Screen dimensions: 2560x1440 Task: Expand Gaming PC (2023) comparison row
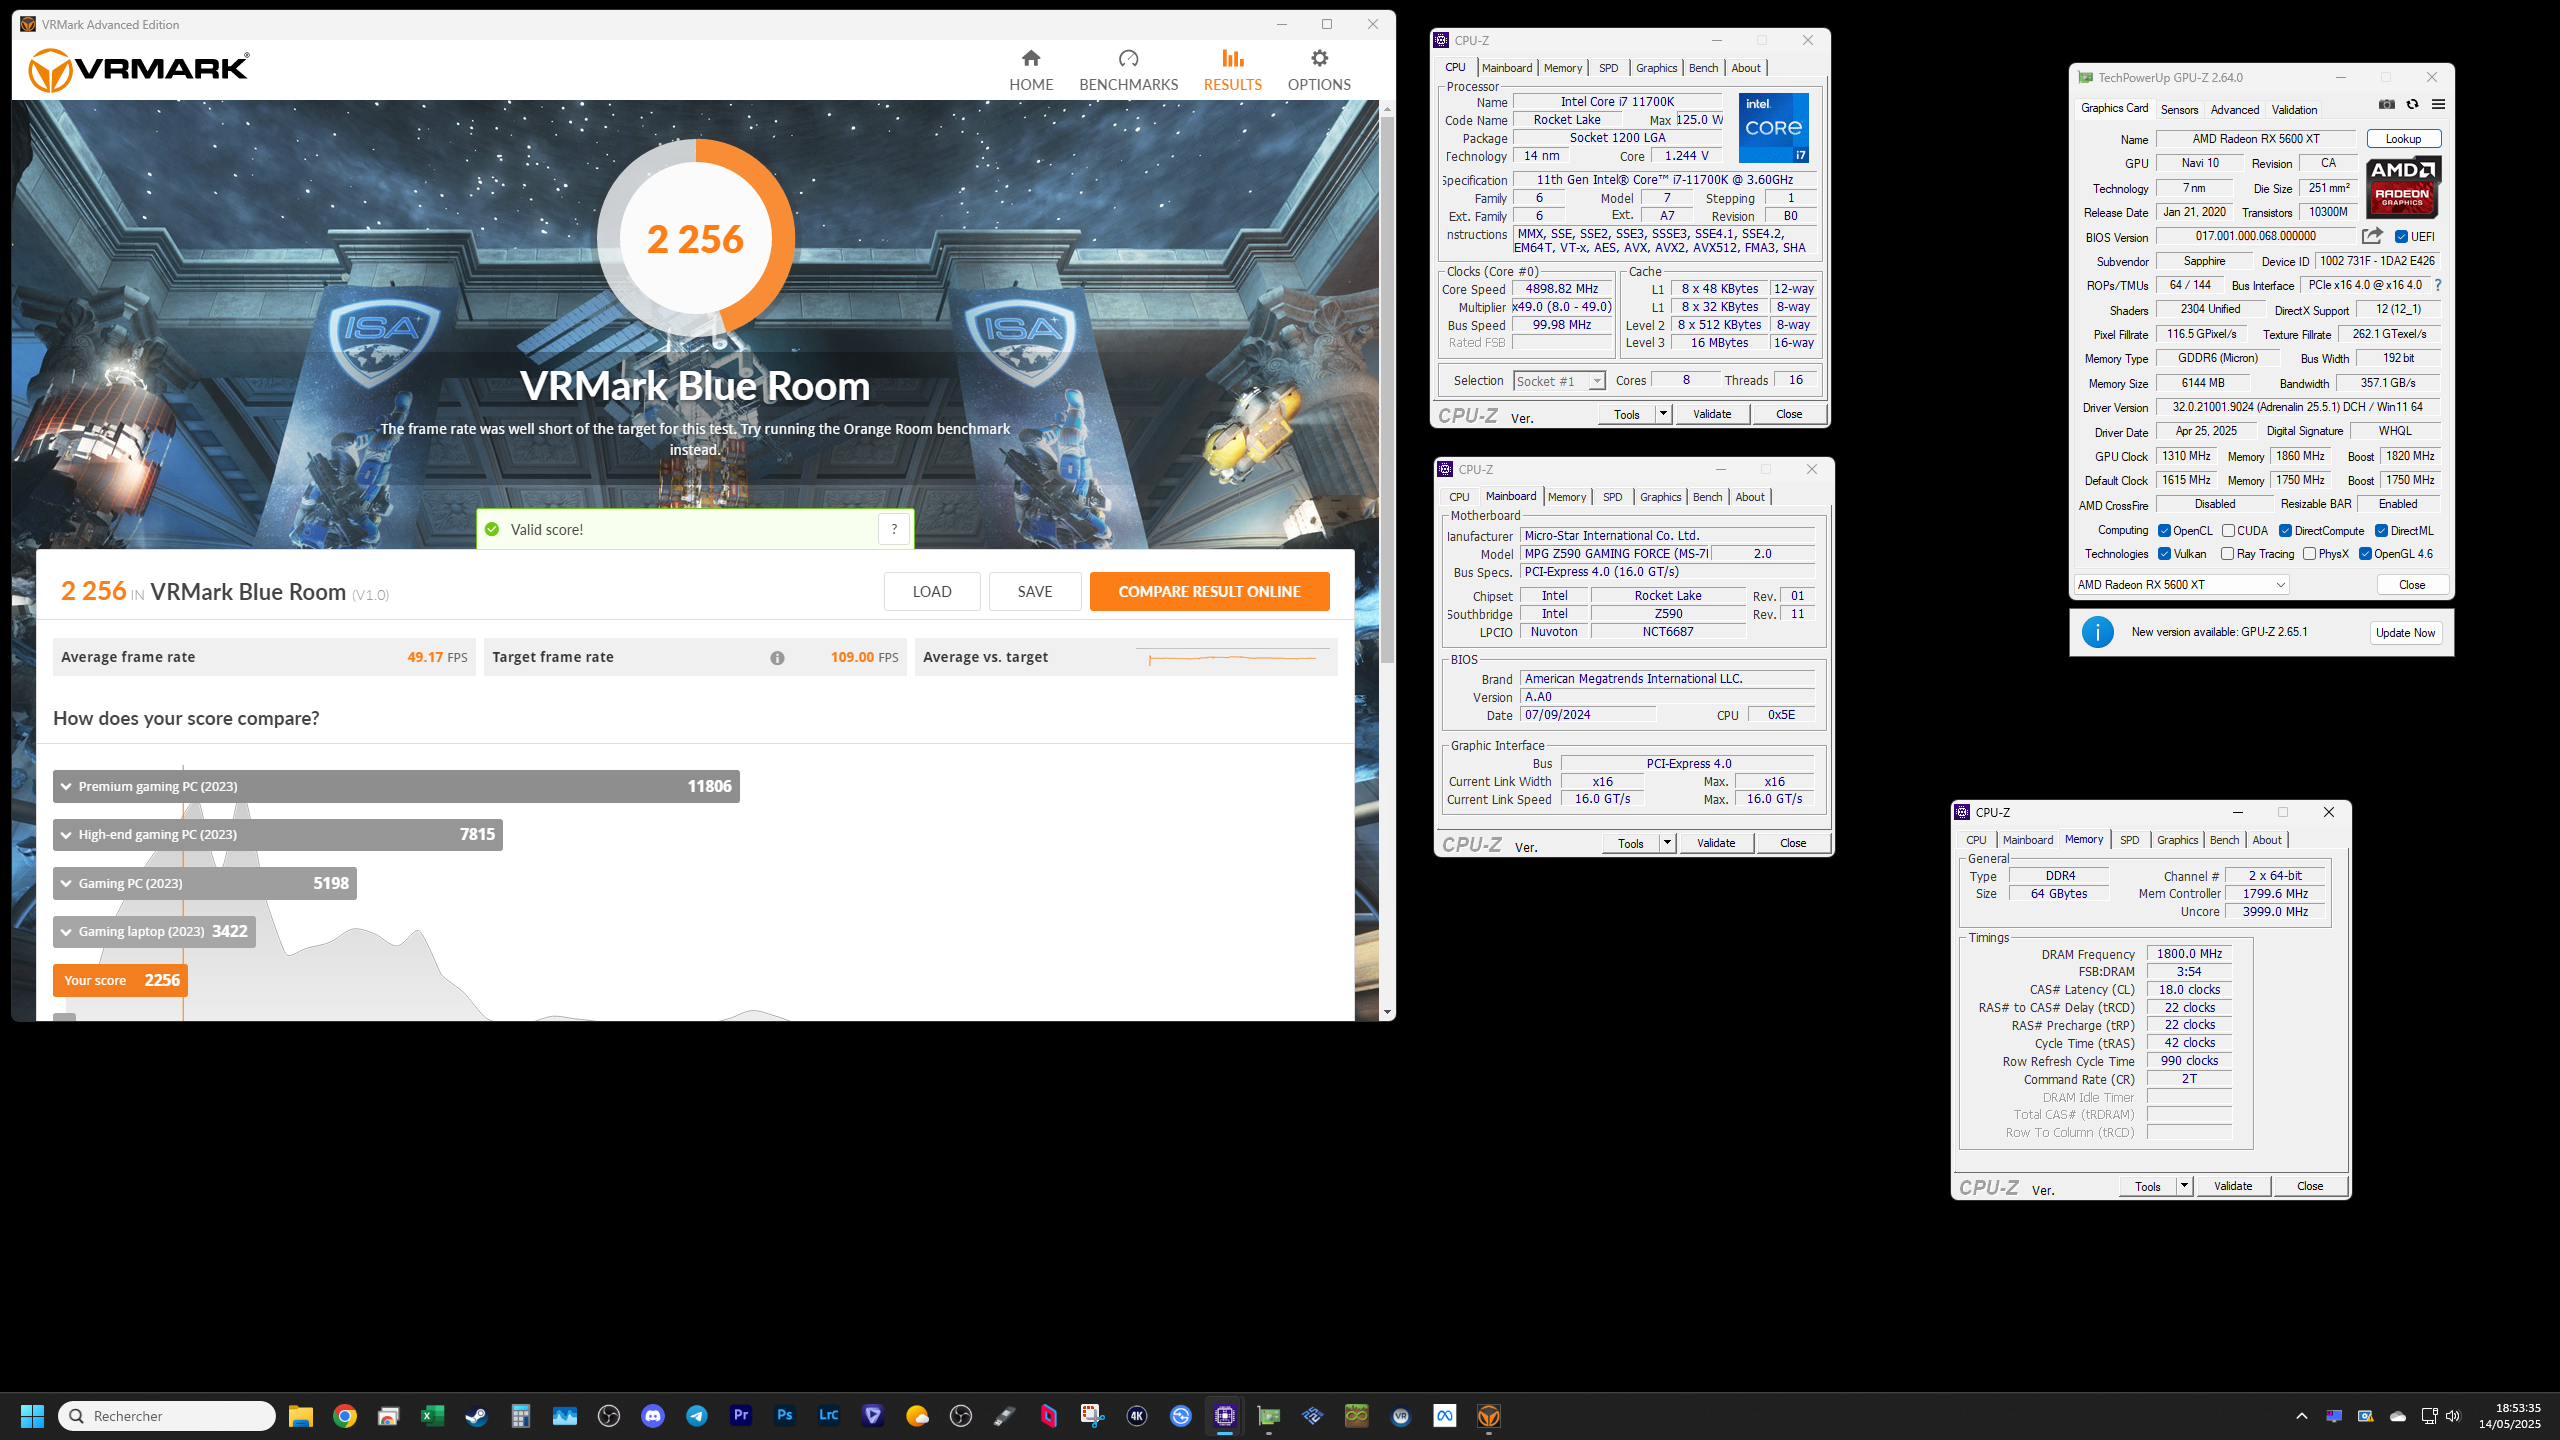click(x=205, y=883)
